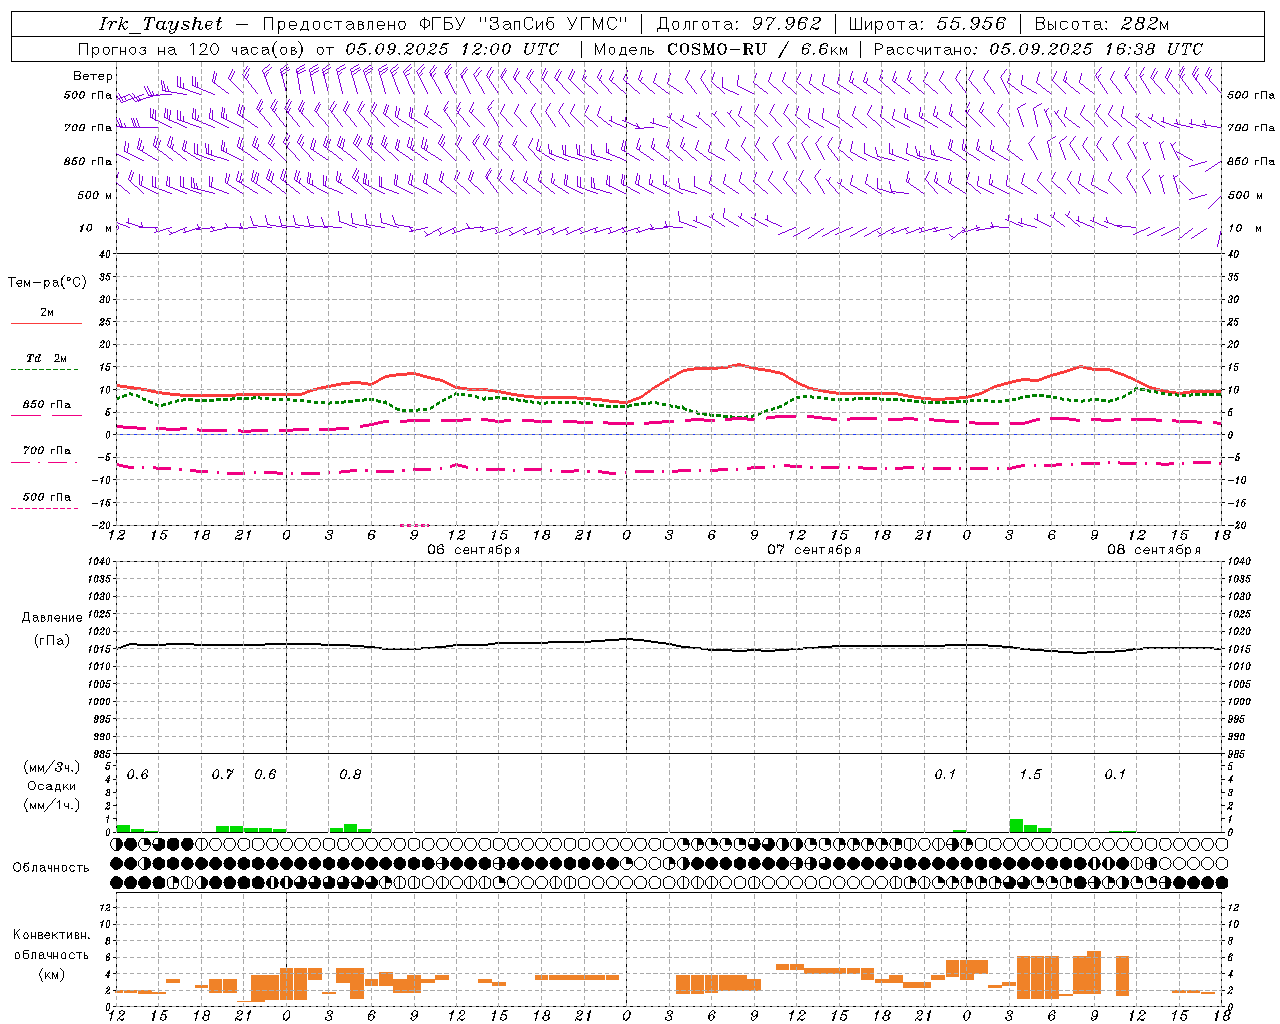This screenshot has width=1280, height=1024.
Task: Click the 850 гПа temperature legend entry
Action: point(47,405)
